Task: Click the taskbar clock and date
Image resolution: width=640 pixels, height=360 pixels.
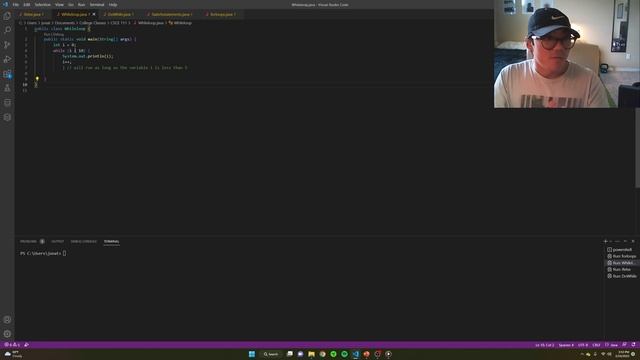Action: [x=623, y=354]
